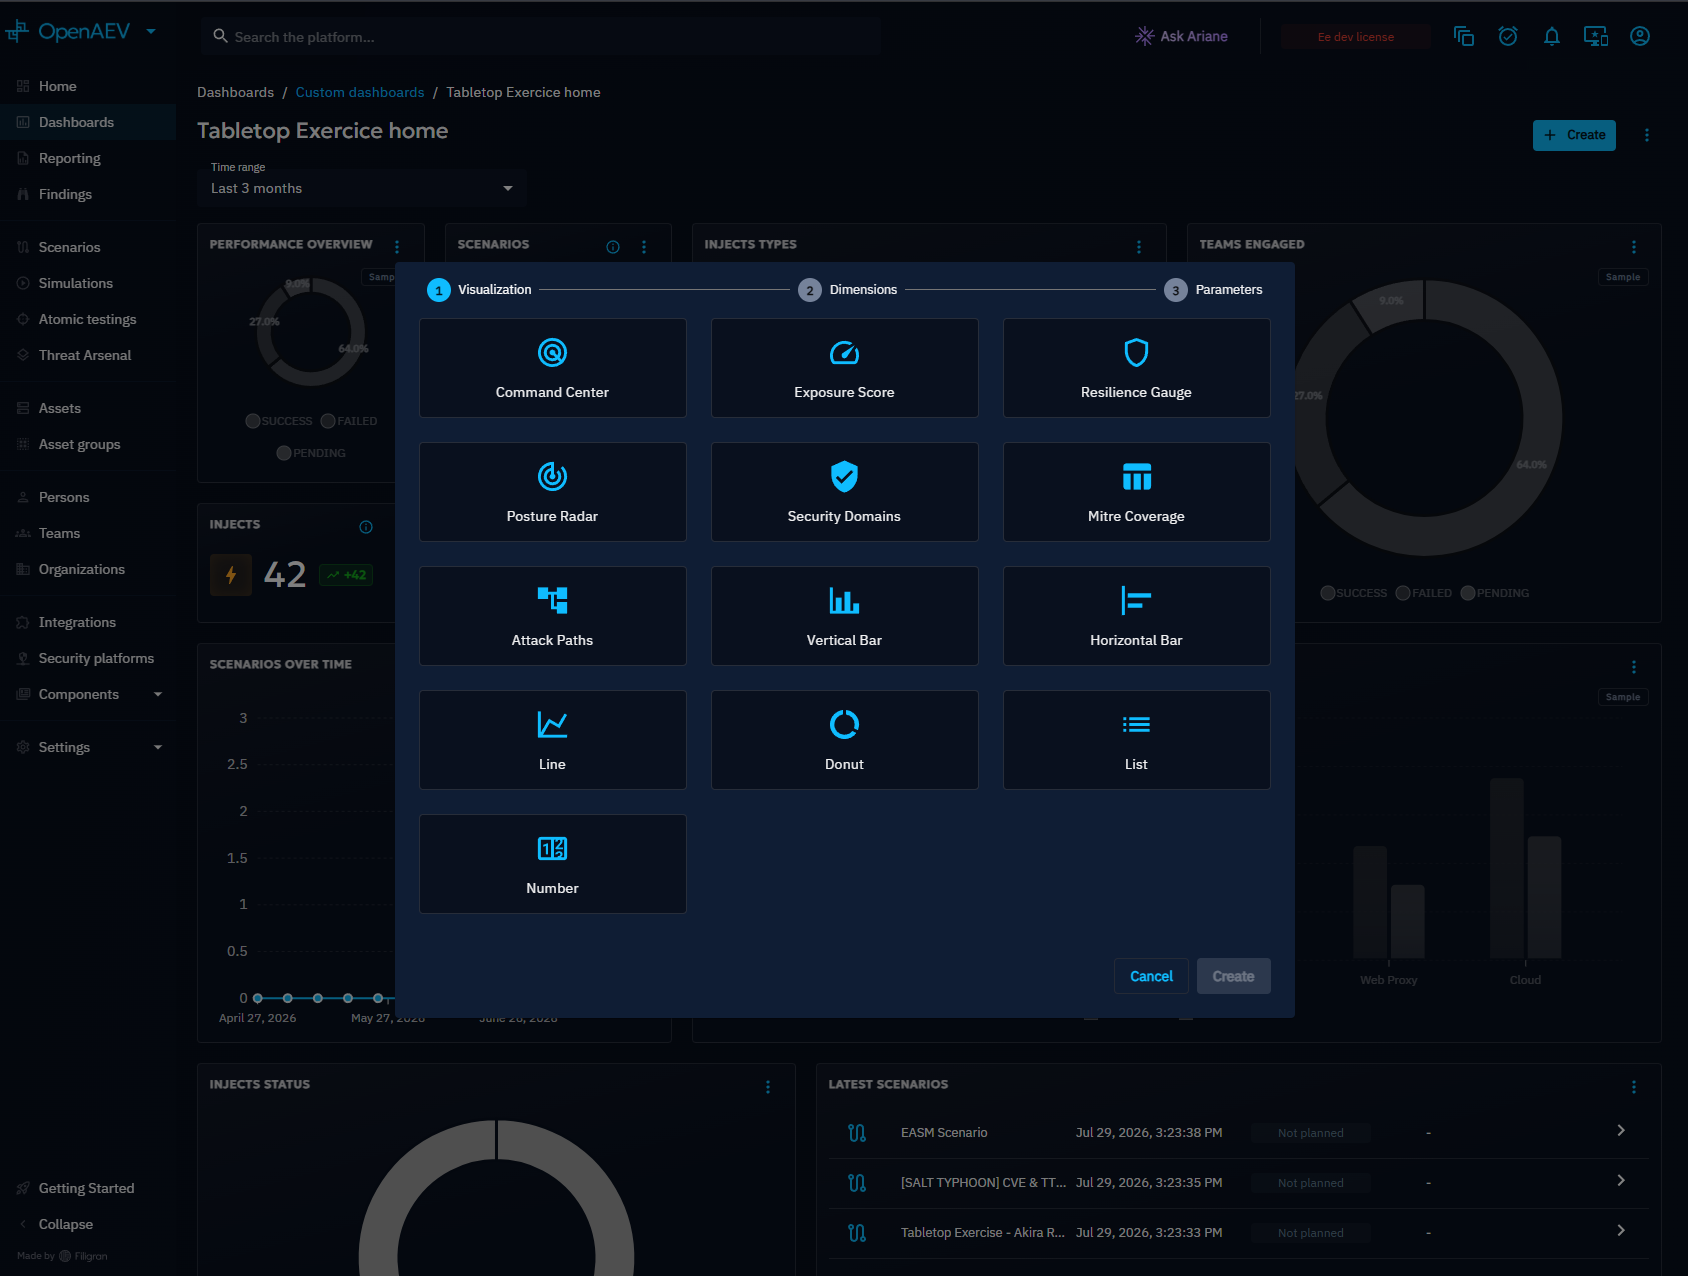Open the alarm clock check icon in header

tap(1508, 37)
